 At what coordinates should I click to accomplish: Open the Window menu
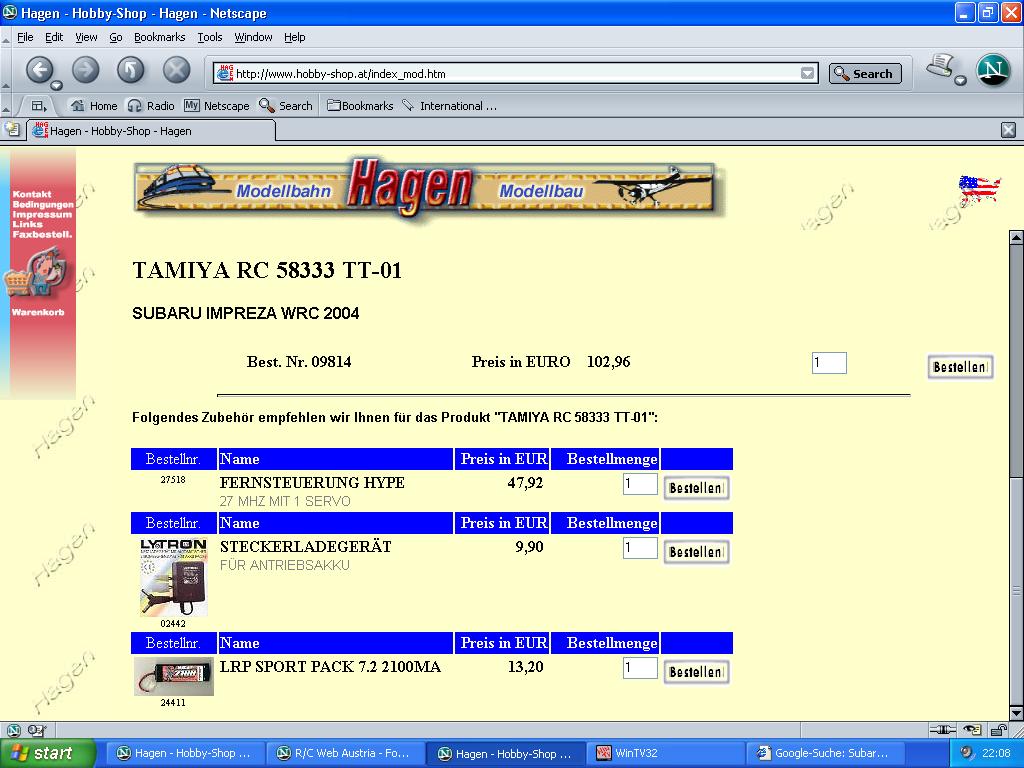coord(253,37)
